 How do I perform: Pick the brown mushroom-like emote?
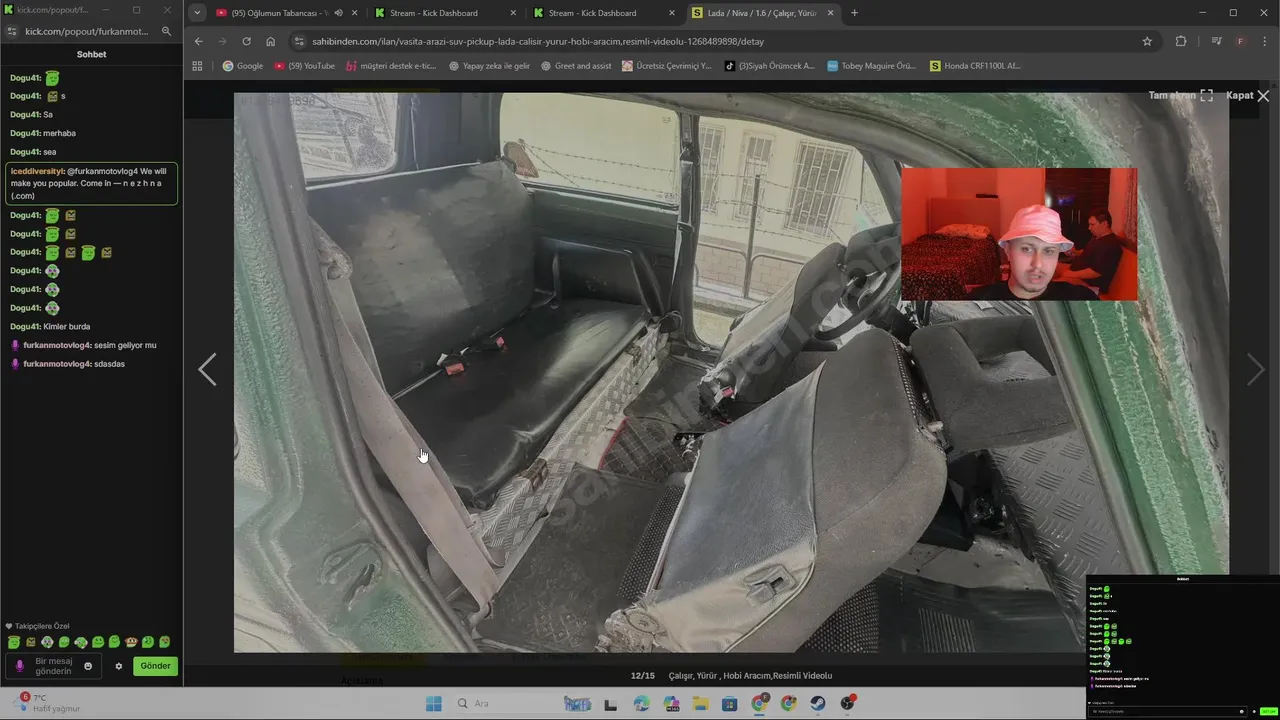coord(131,642)
